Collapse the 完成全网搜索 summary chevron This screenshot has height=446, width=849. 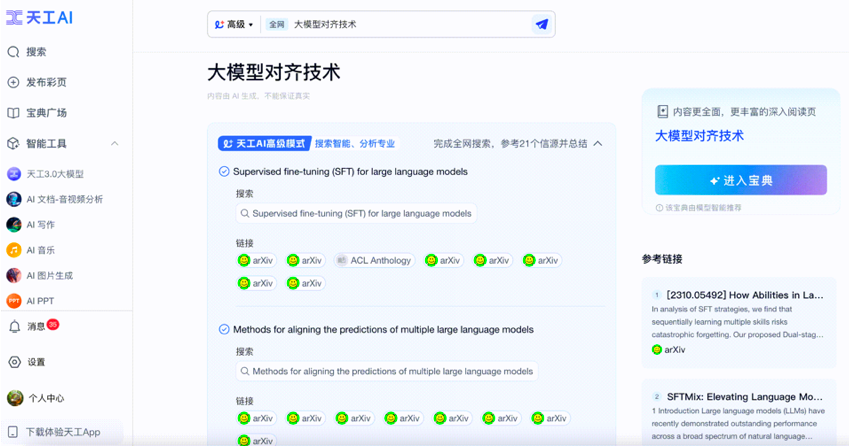pyautogui.click(x=598, y=143)
